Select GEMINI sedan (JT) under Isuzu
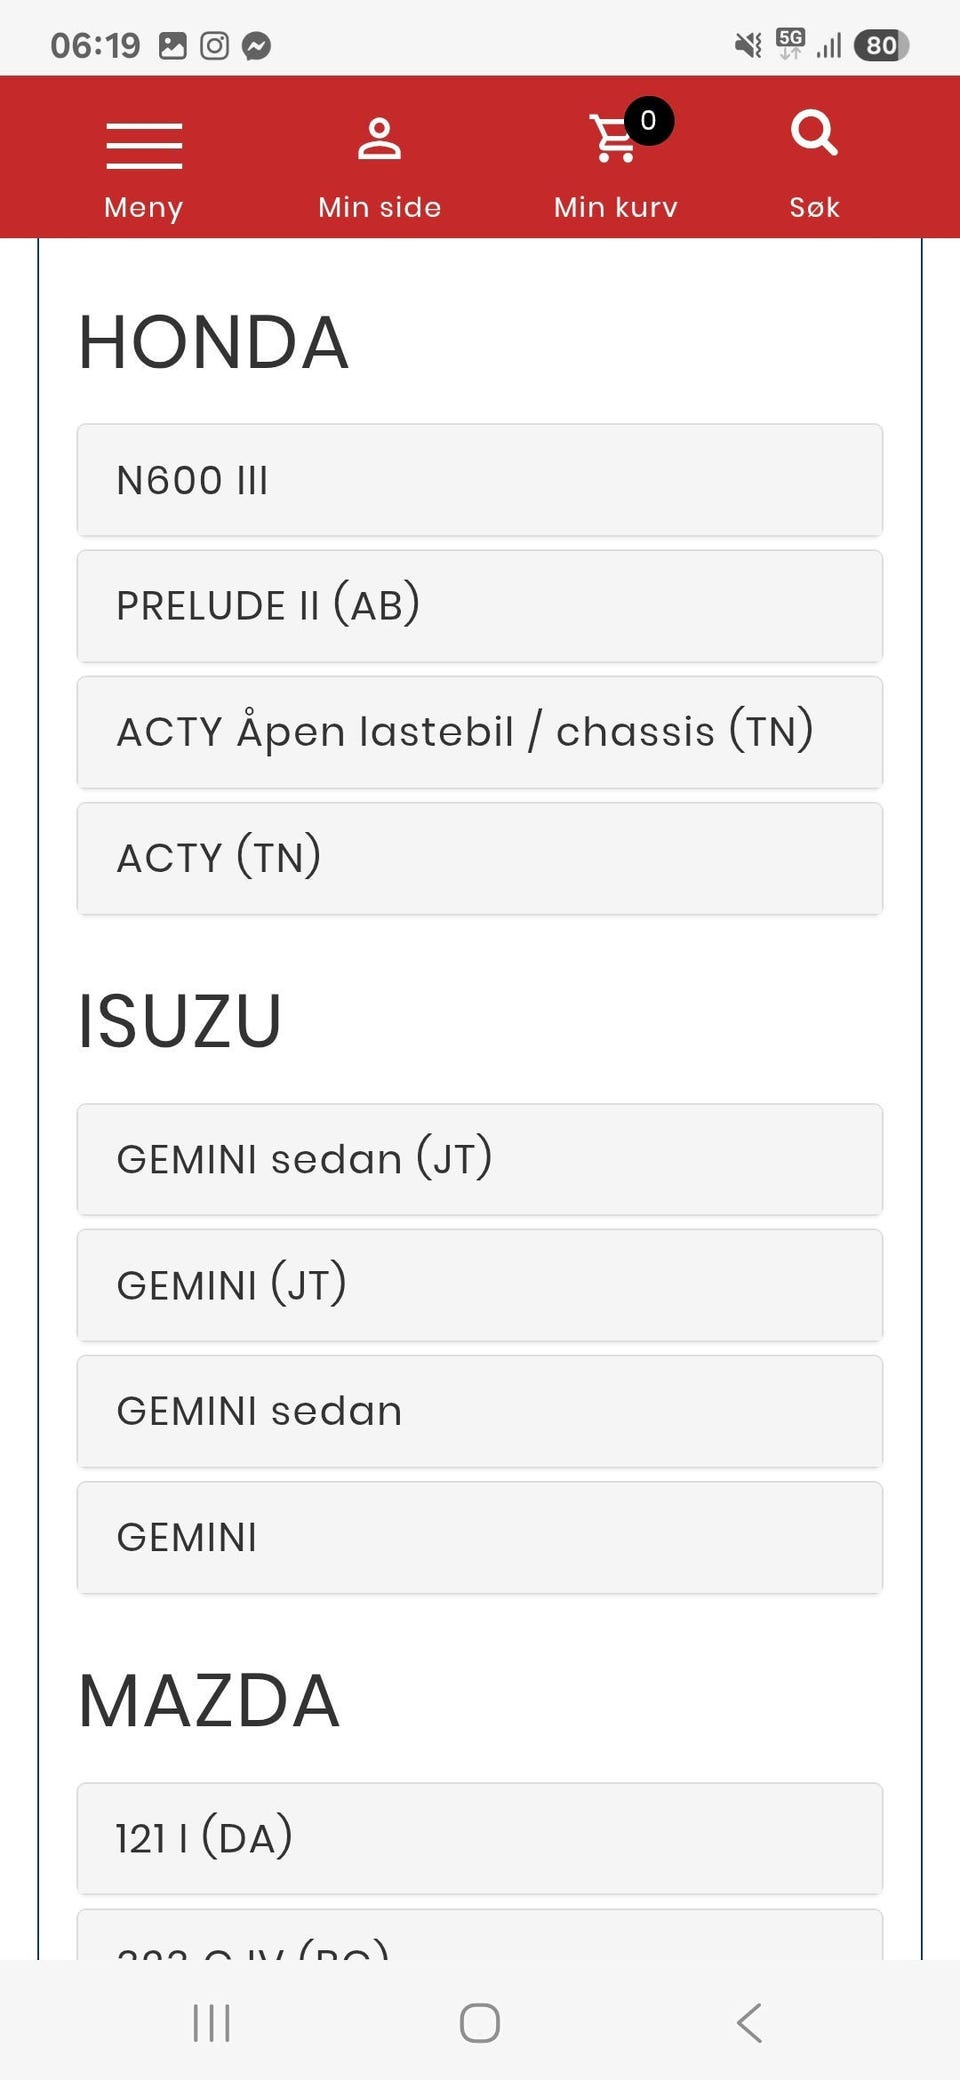The width and height of the screenshot is (960, 2080). tap(480, 1159)
